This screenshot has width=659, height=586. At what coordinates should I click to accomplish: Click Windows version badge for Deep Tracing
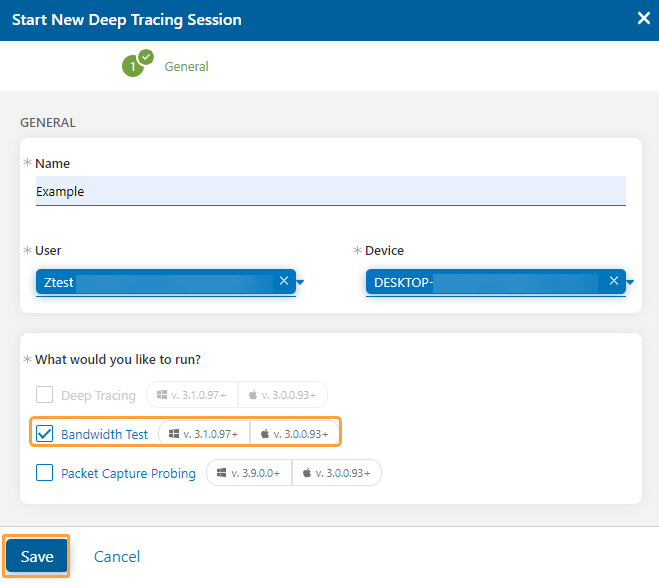(192, 395)
